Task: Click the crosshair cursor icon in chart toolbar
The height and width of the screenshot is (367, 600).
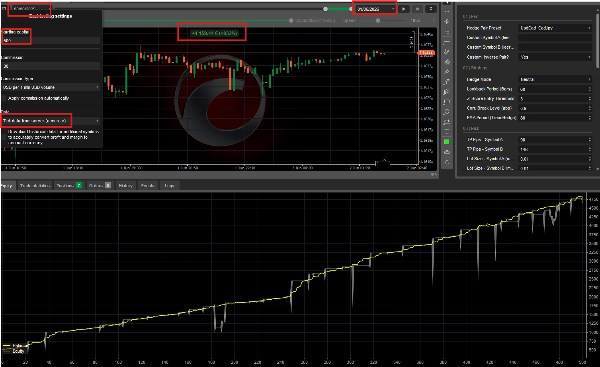Action: tap(447, 22)
